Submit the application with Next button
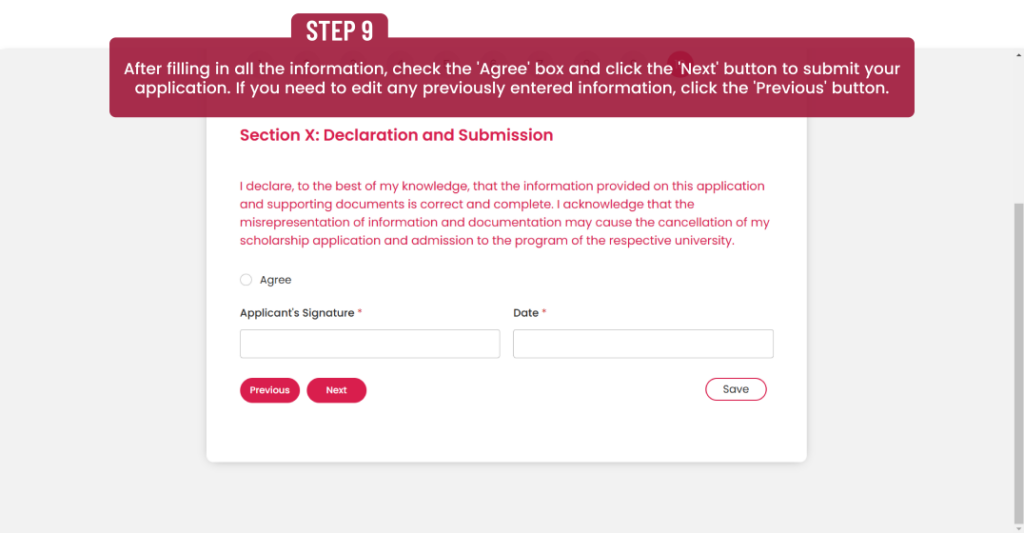Screen dimensions: 1024x533 [336, 390]
